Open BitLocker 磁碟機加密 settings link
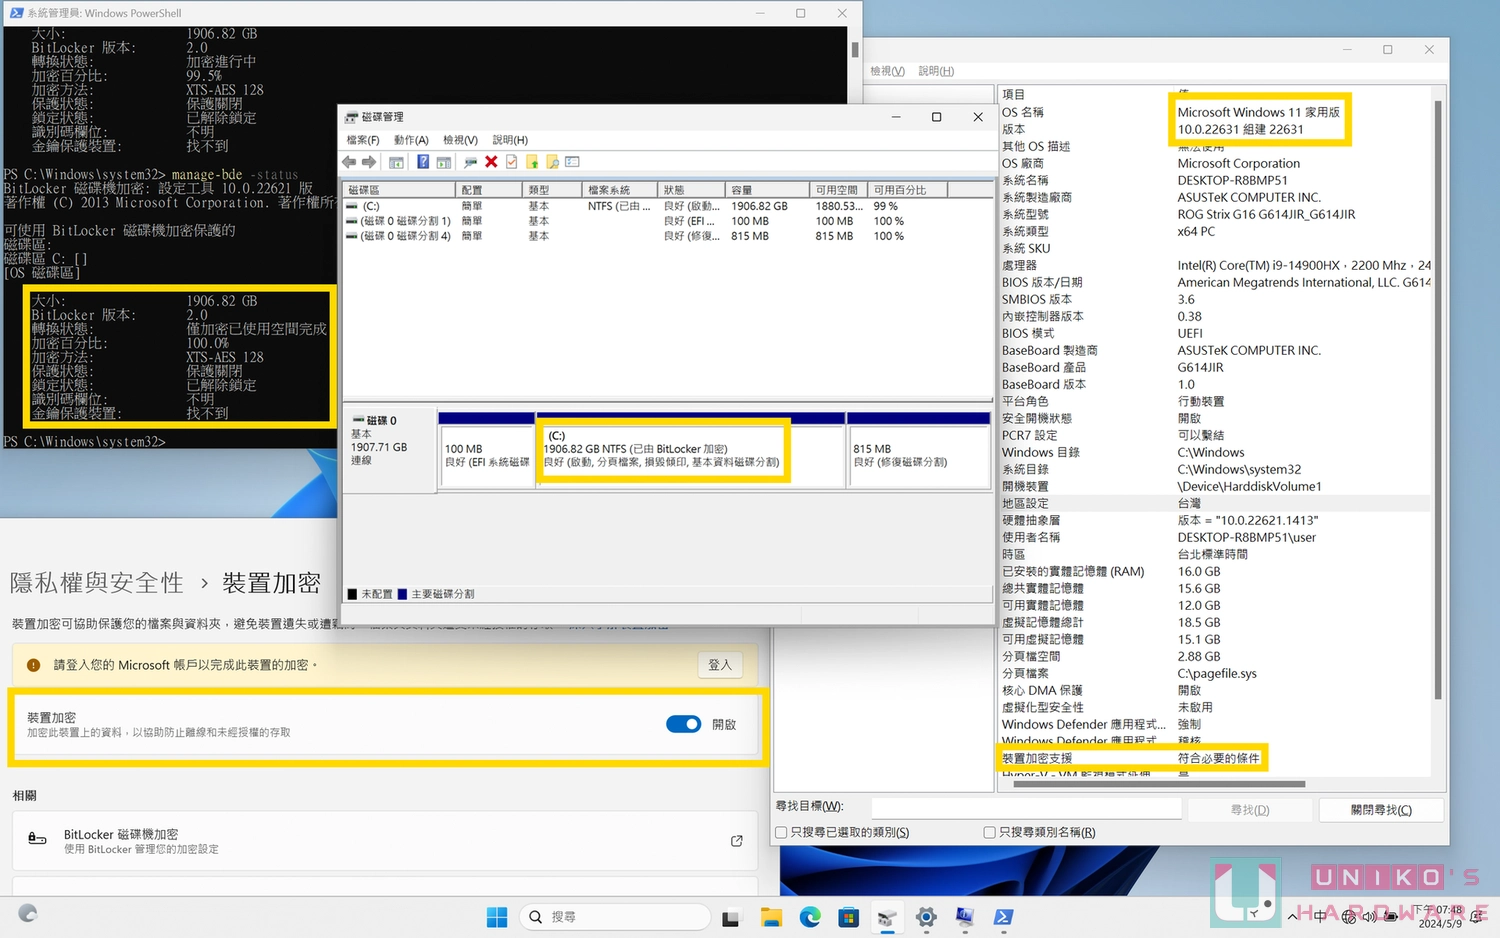 tap(384, 841)
